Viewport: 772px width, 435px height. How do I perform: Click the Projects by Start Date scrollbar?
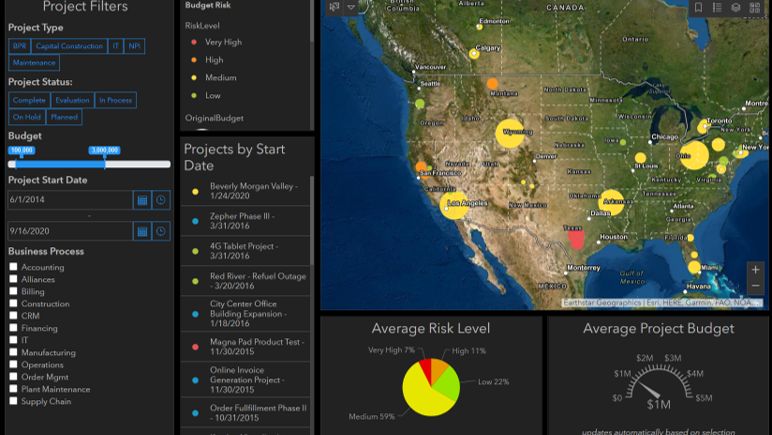tap(312, 220)
